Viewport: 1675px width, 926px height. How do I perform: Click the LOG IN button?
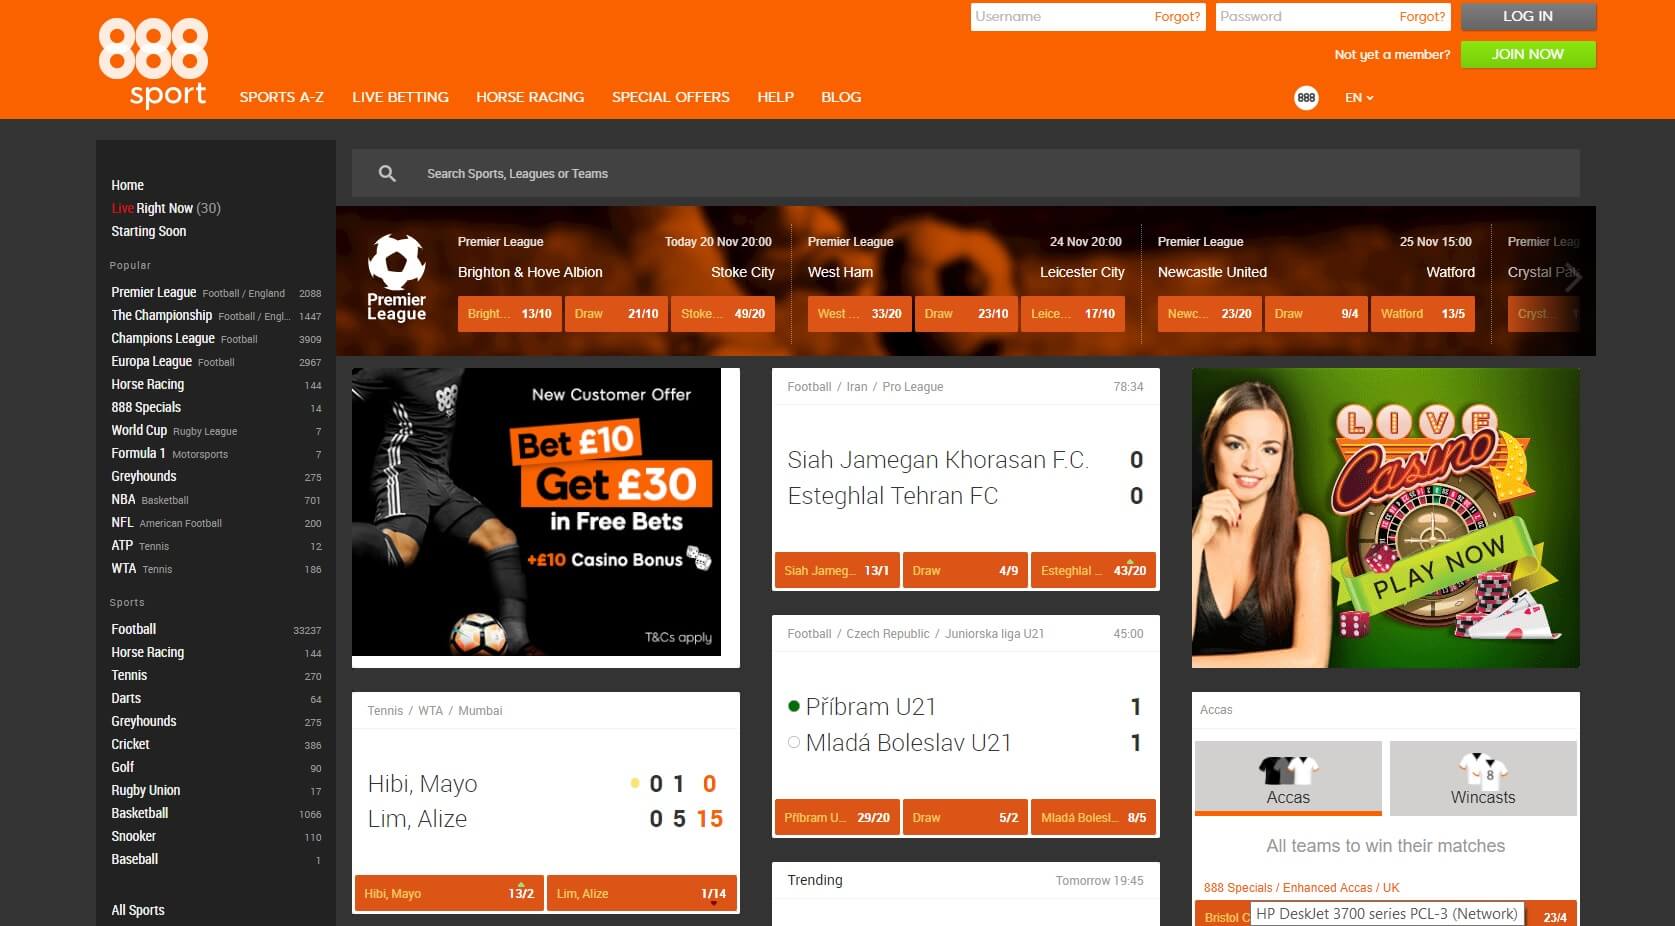tap(1528, 17)
